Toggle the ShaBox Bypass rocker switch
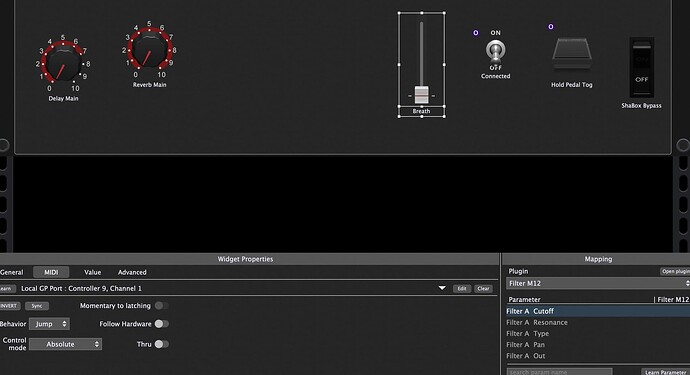 tap(642, 67)
